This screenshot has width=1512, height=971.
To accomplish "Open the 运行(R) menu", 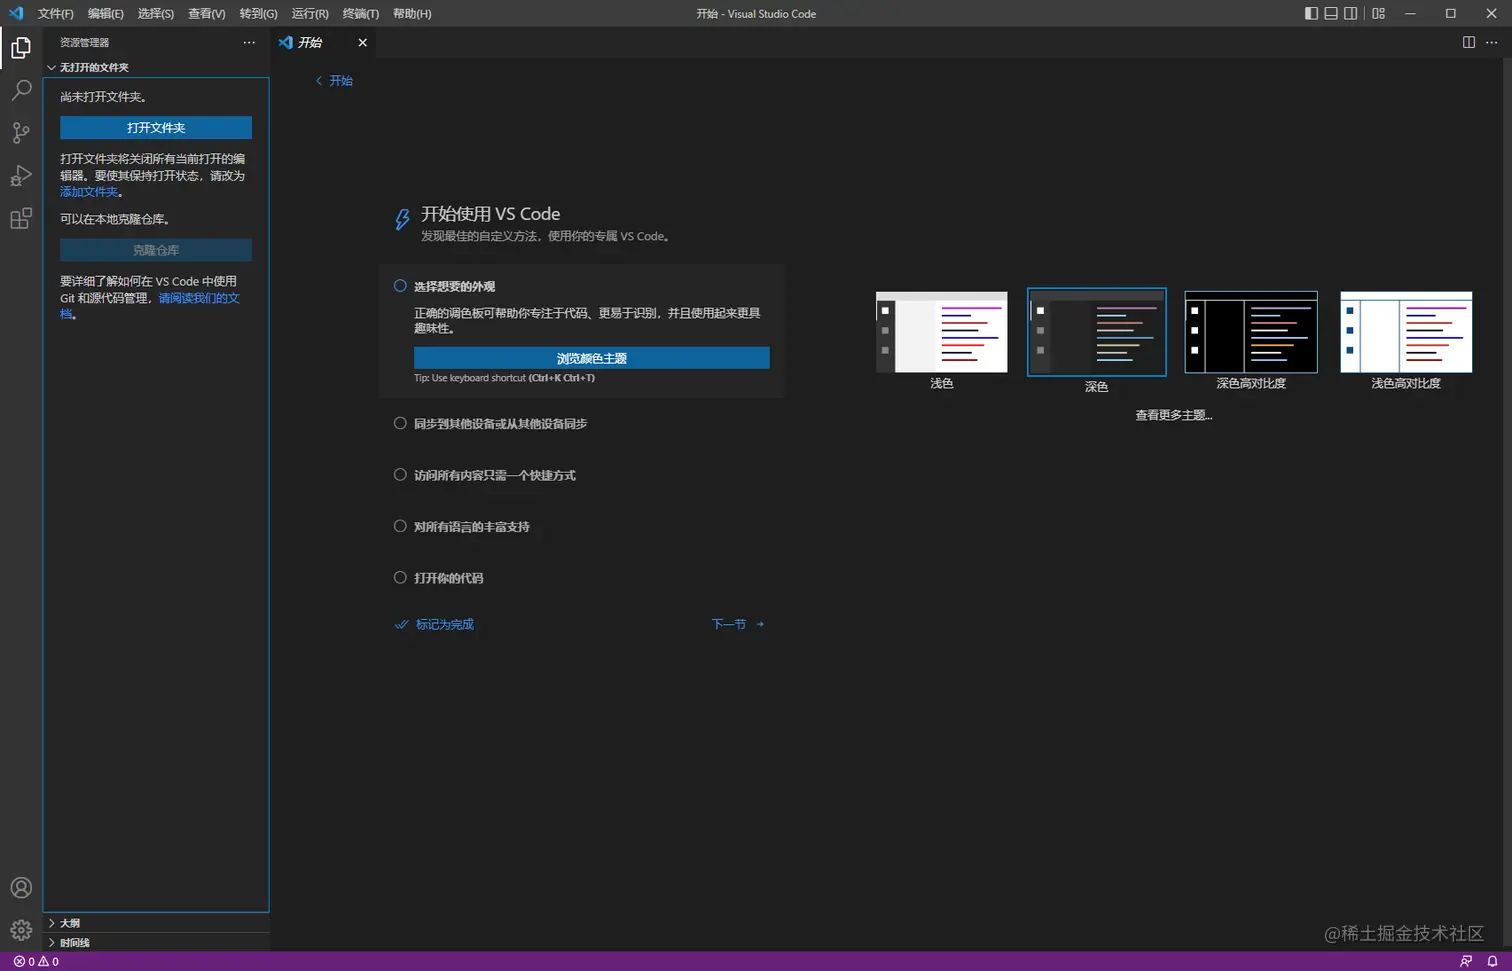I will tap(310, 13).
